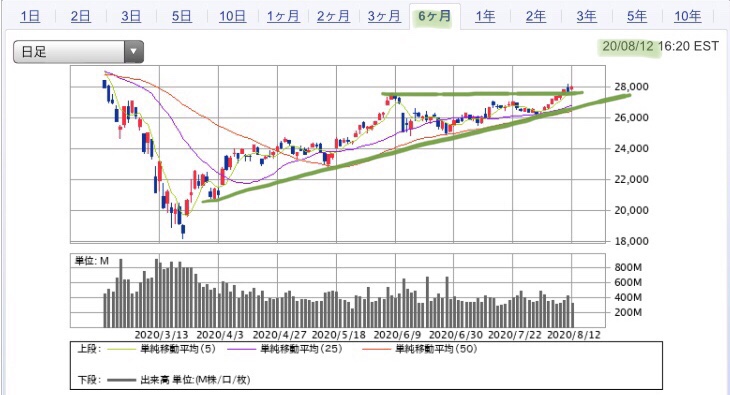Switch to the 2年 range tab
The image size is (730, 395).
536,16
